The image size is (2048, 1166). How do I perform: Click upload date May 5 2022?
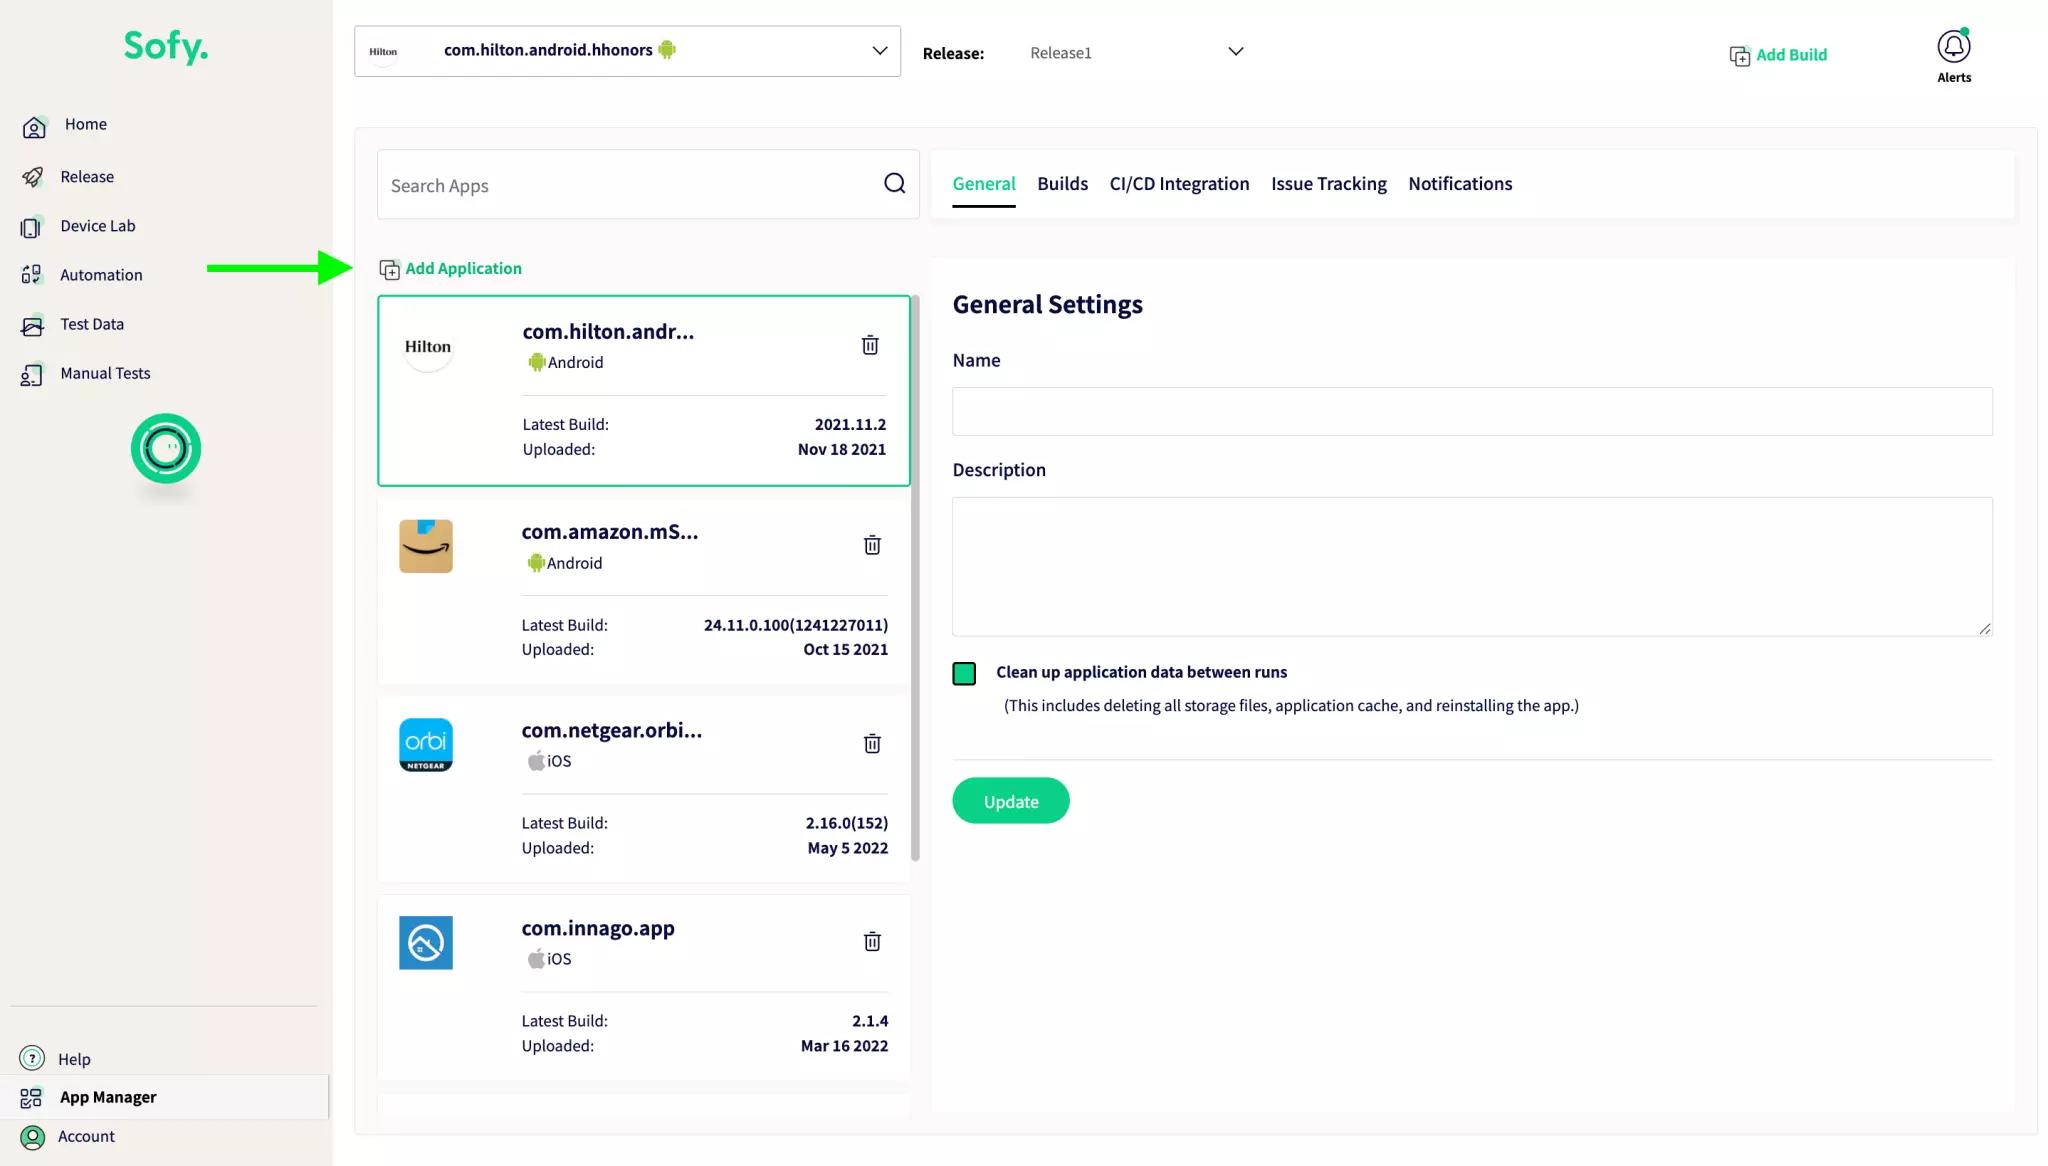click(848, 848)
